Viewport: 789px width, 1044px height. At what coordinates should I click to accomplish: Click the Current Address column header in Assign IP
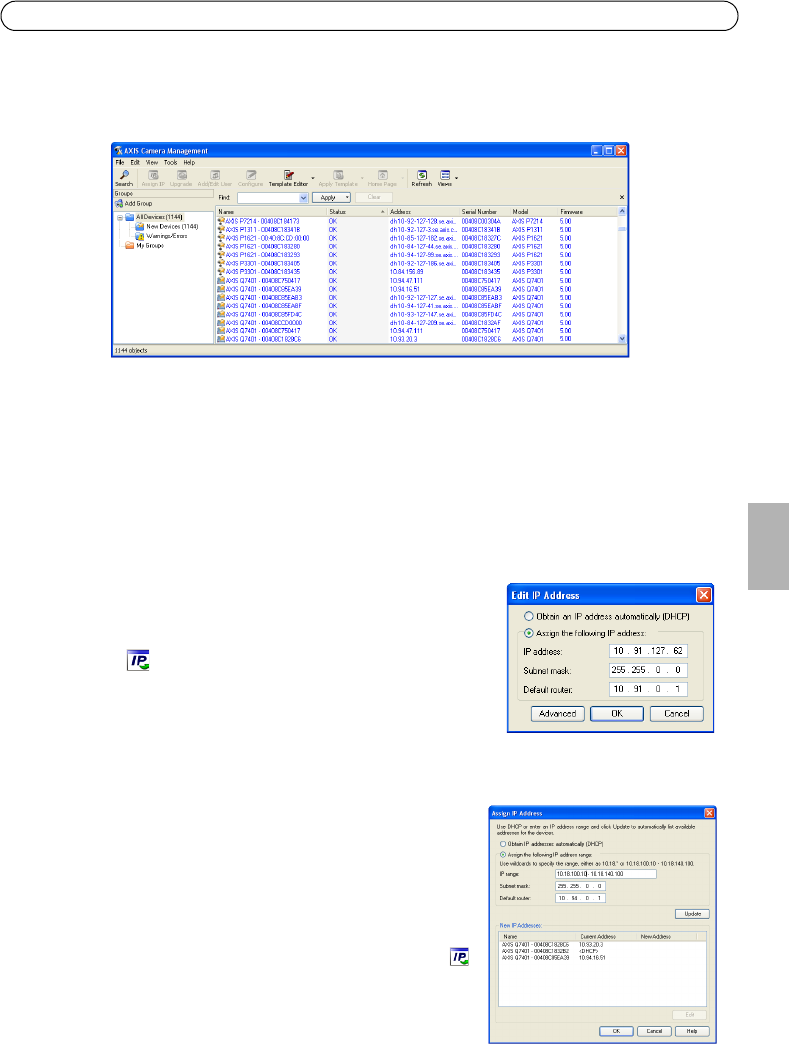(607, 937)
